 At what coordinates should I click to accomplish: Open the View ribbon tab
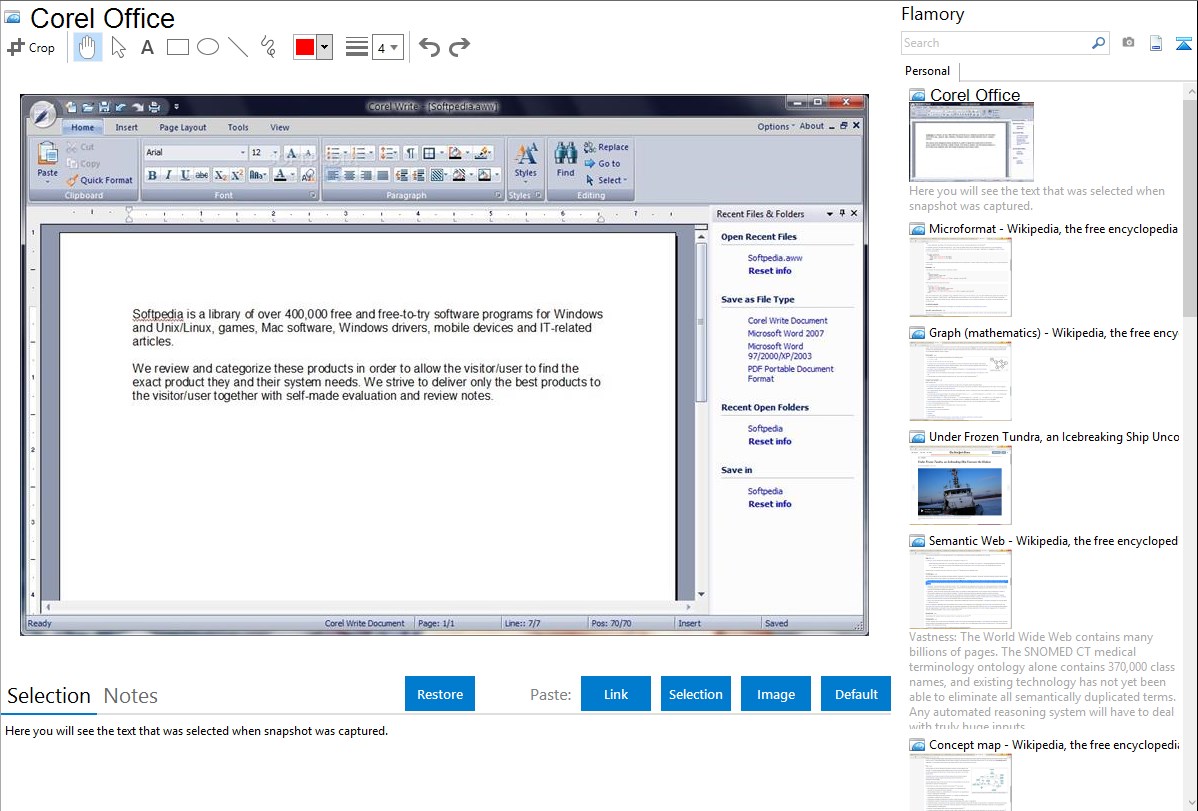tap(280, 128)
